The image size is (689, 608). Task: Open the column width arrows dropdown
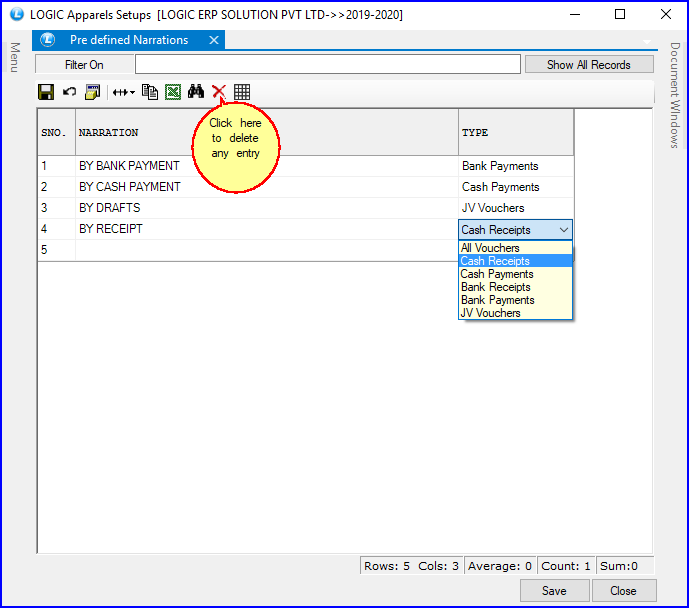coord(123,92)
